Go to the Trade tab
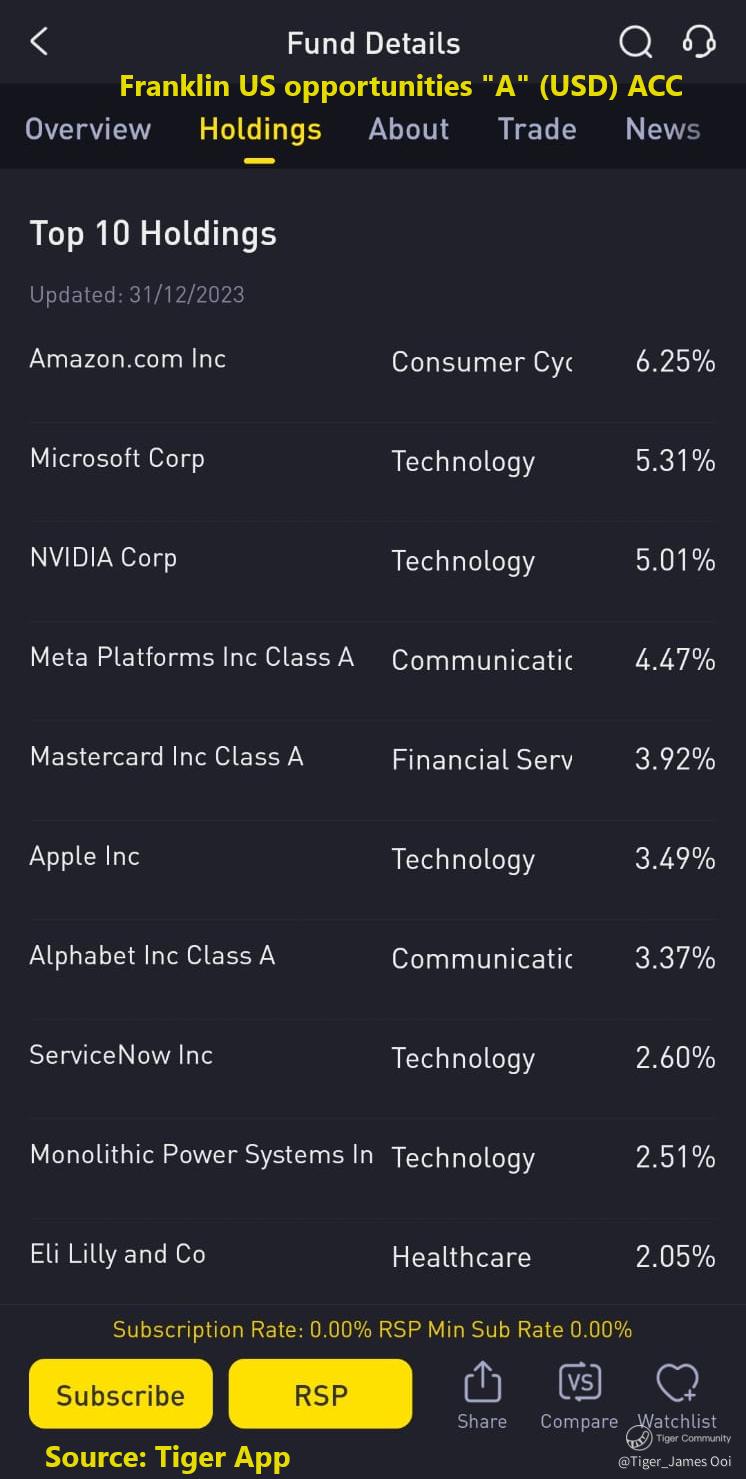The image size is (746, 1479). click(x=537, y=129)
